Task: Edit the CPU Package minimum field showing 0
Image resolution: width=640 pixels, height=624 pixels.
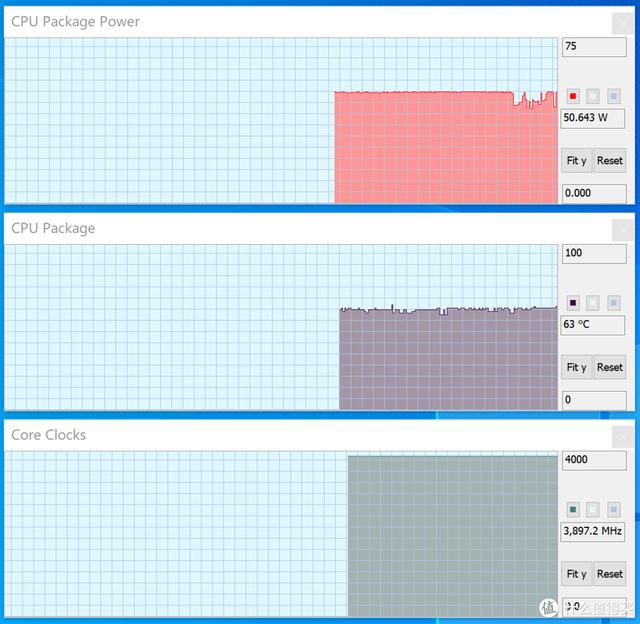Action: click(x=594, y=400)
